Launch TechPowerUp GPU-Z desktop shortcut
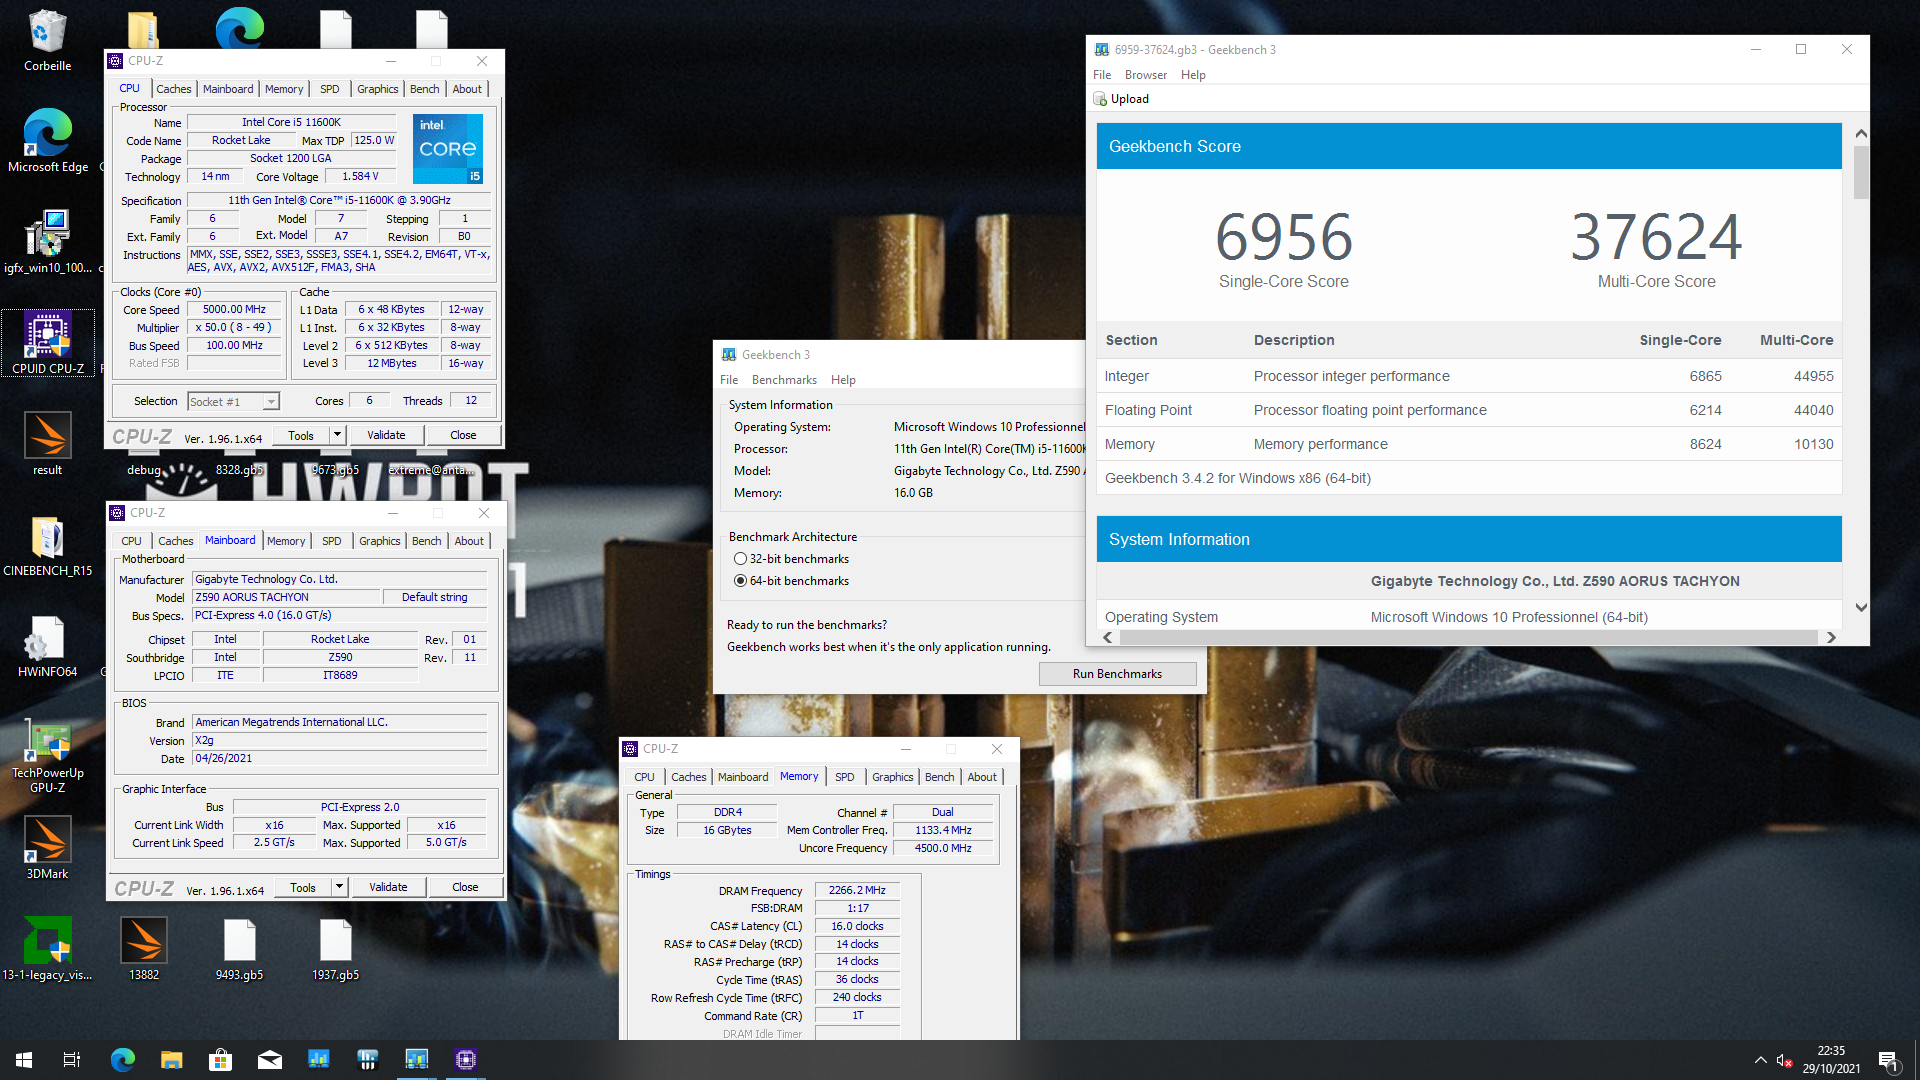The height and width of the screenshot is (1080, 1920). point(47,754)
